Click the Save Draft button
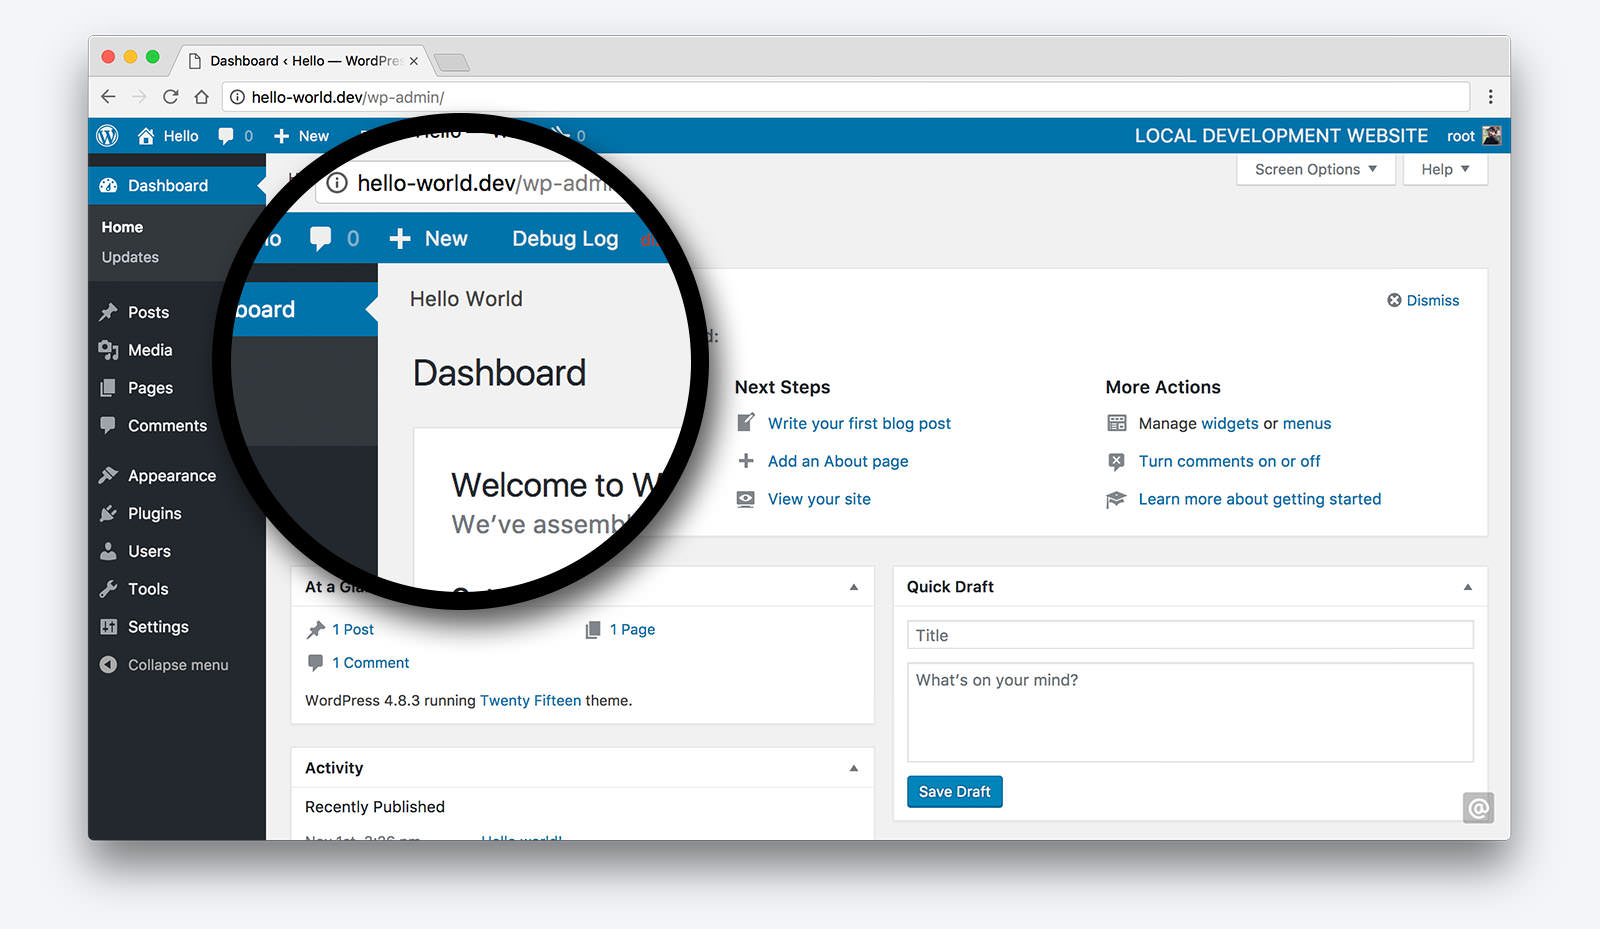This screenshot has width=1600, height=929. pos(954,791)
